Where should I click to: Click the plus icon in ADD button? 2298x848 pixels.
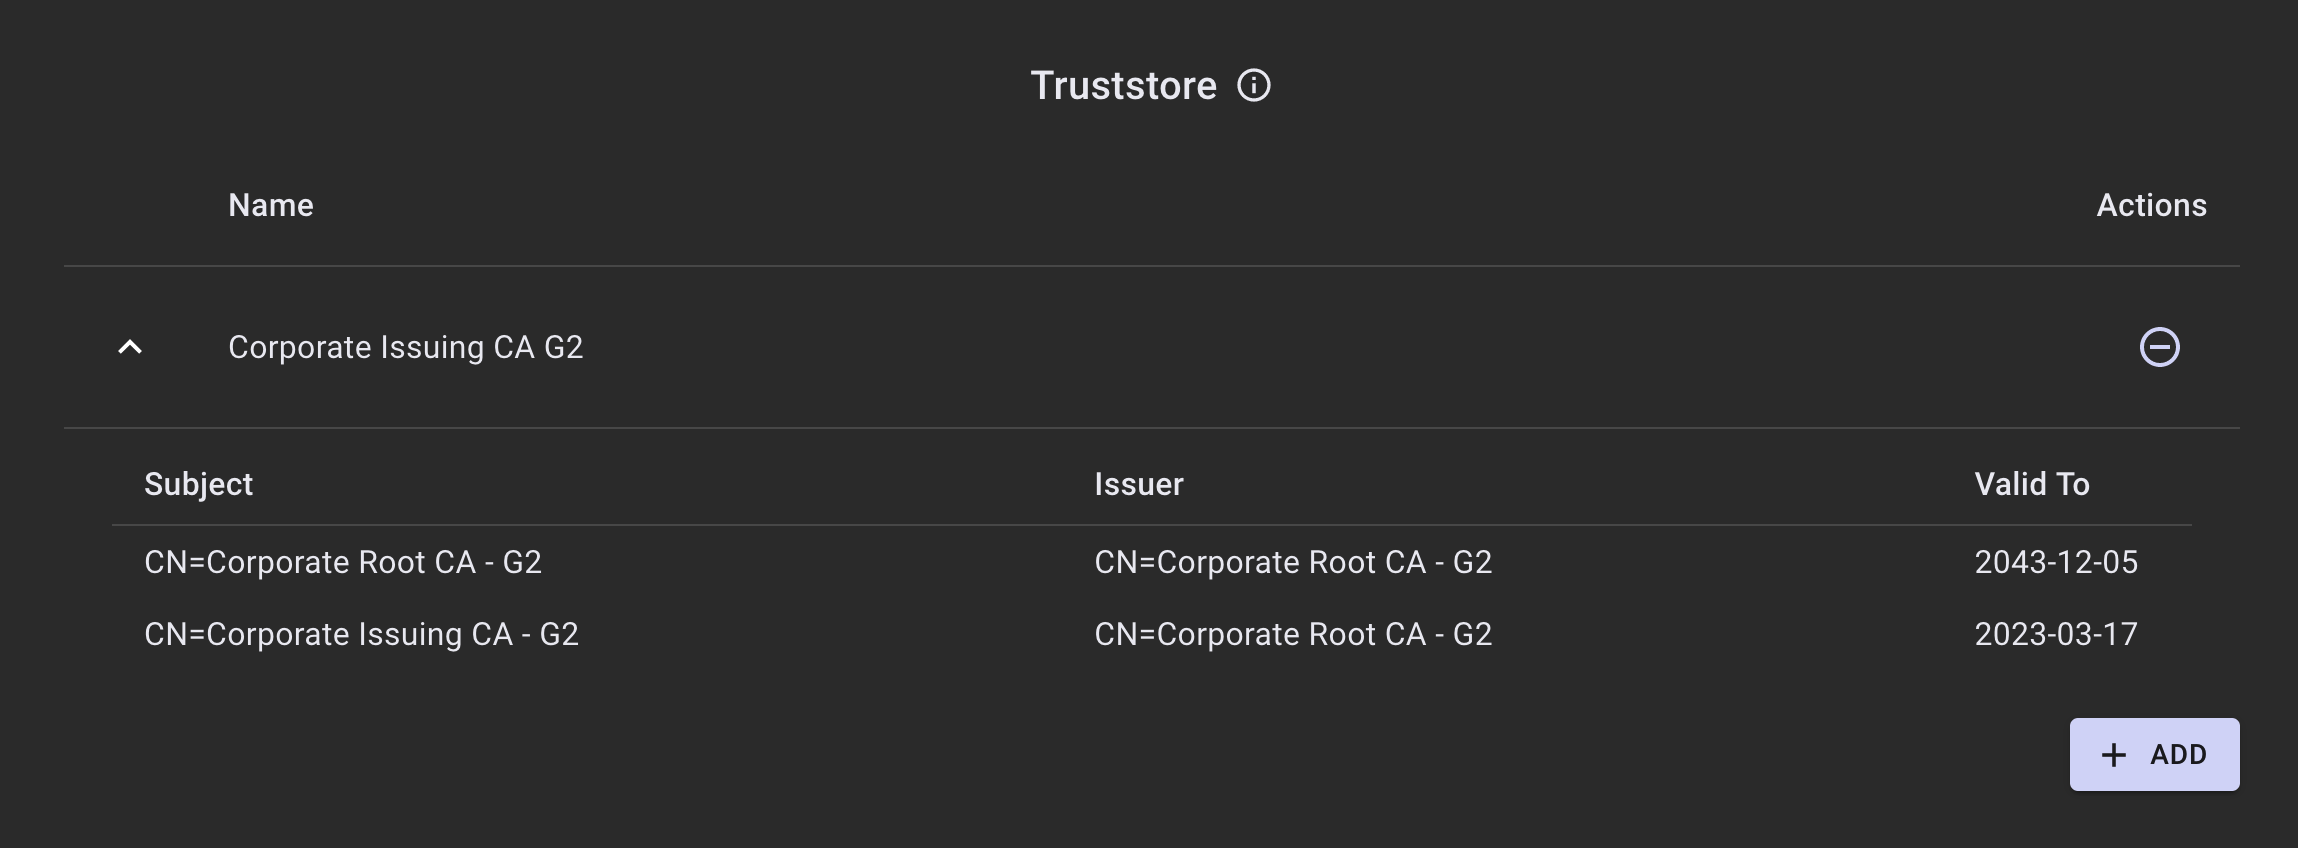pos(2113,755)
